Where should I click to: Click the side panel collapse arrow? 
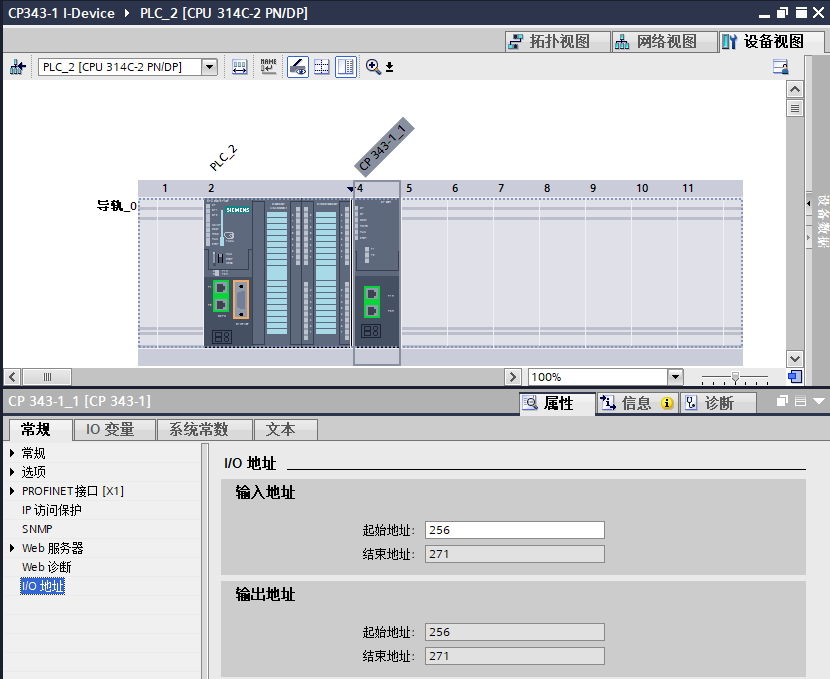[x=808, y=203]
